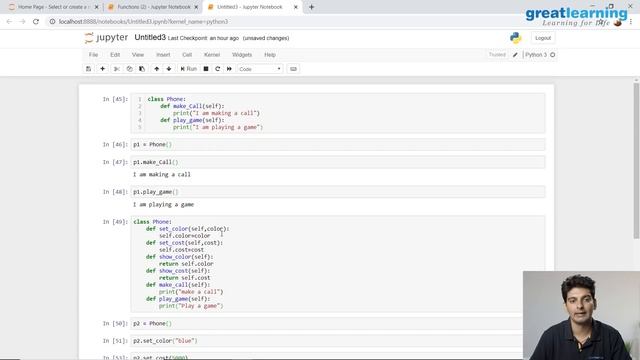
Task: Rename notebook title Untitled3
Action: [x=150, y=38]
